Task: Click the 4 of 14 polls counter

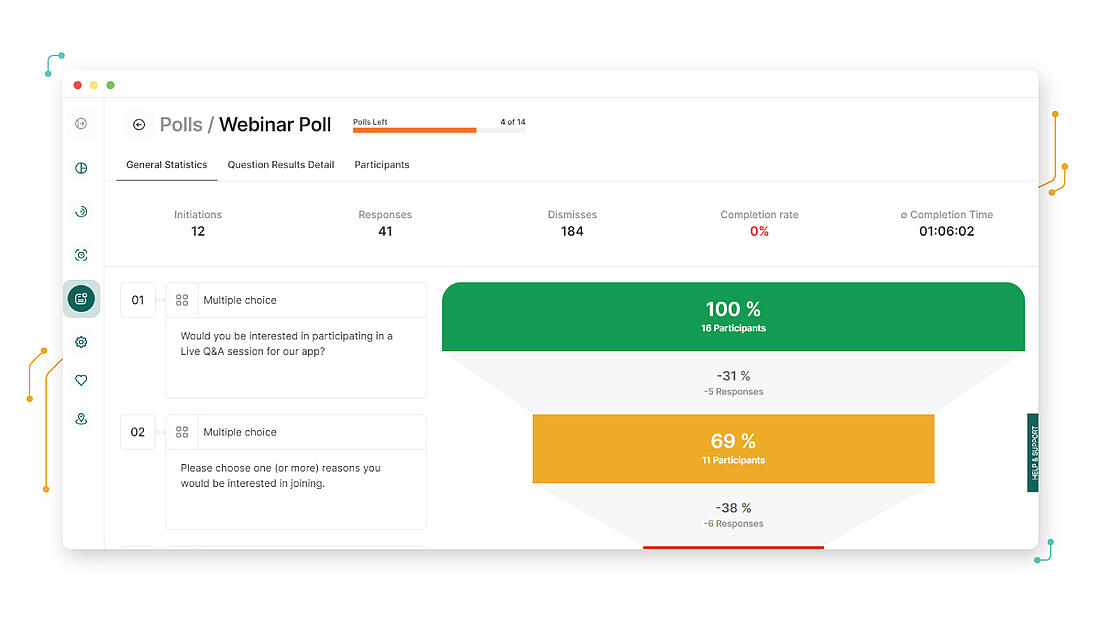Action: (x=513, y=122)
